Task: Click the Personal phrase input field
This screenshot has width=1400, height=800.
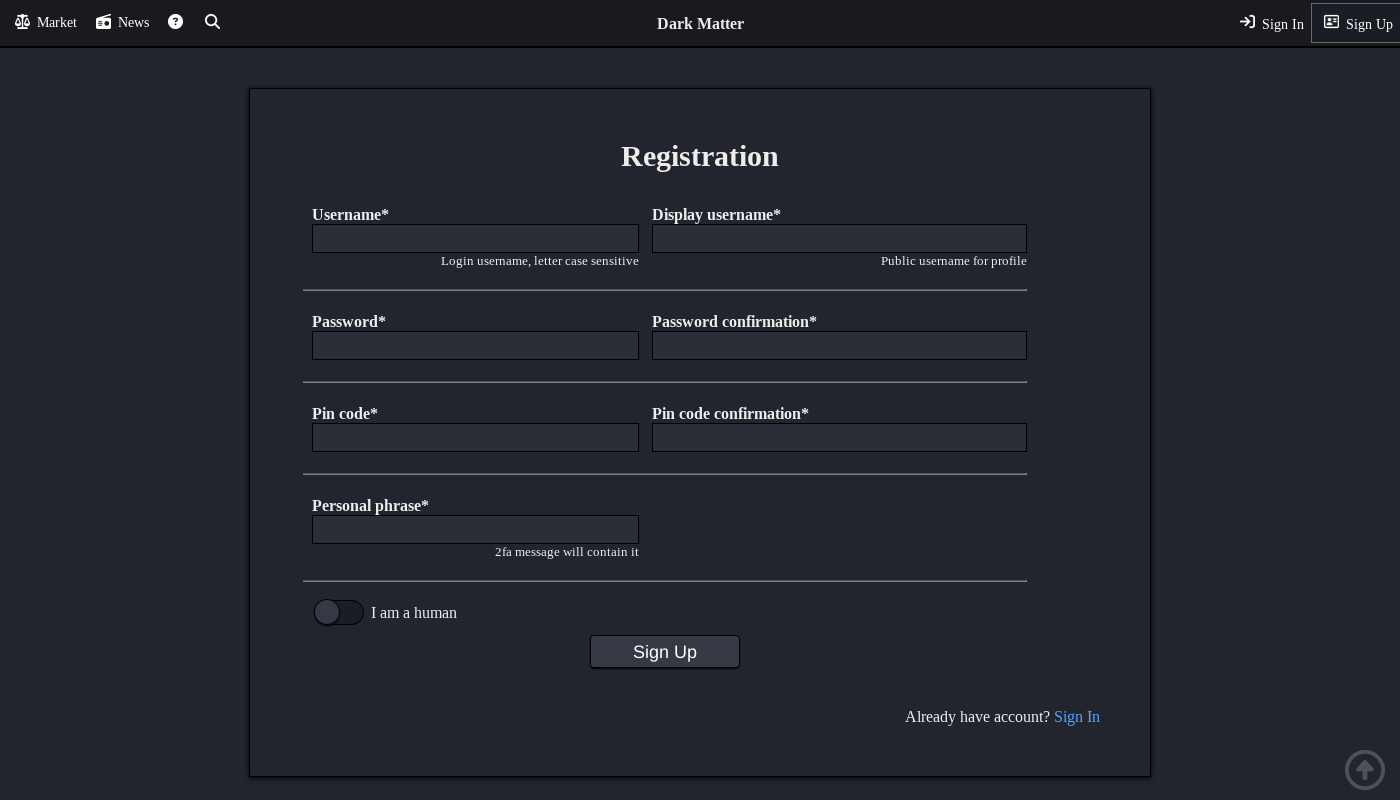Action: coord(475,529)
